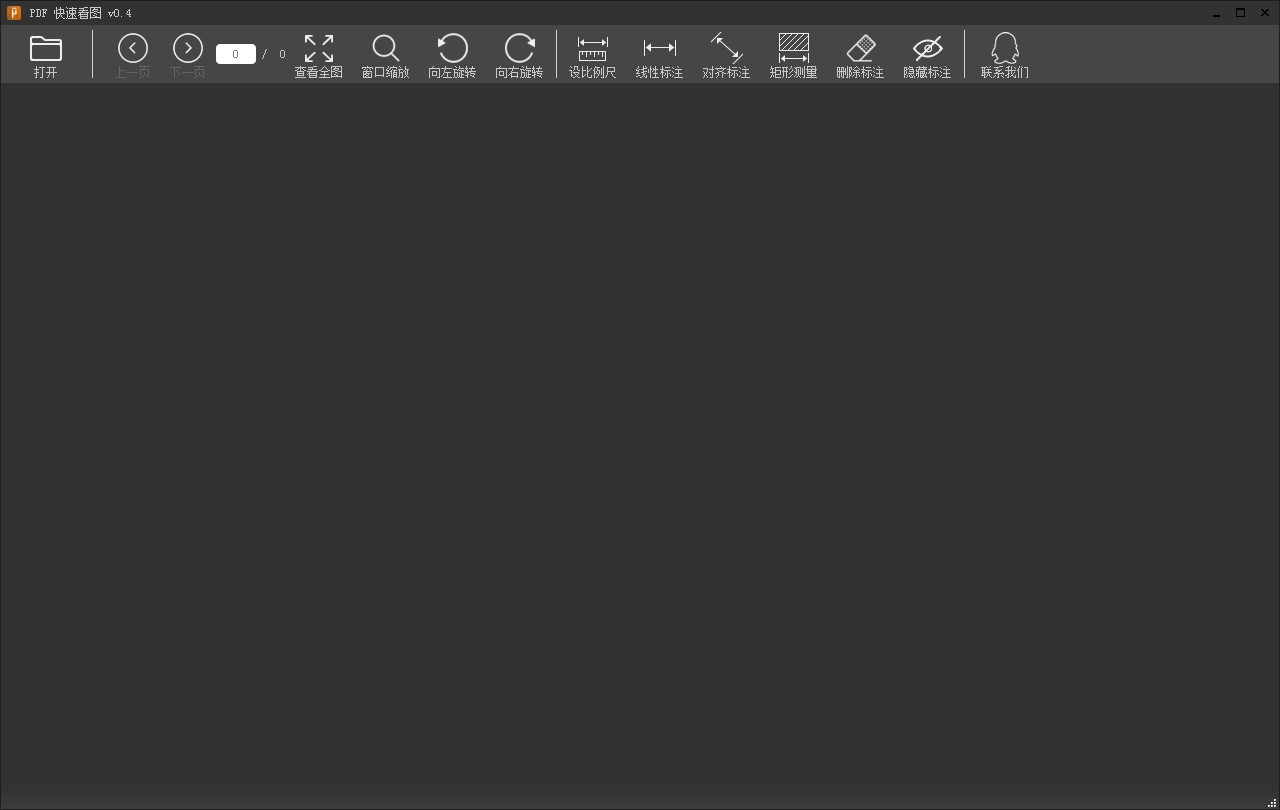
Task: Open the 设比例尺 scale setting tool
Action: pos(592,54)
